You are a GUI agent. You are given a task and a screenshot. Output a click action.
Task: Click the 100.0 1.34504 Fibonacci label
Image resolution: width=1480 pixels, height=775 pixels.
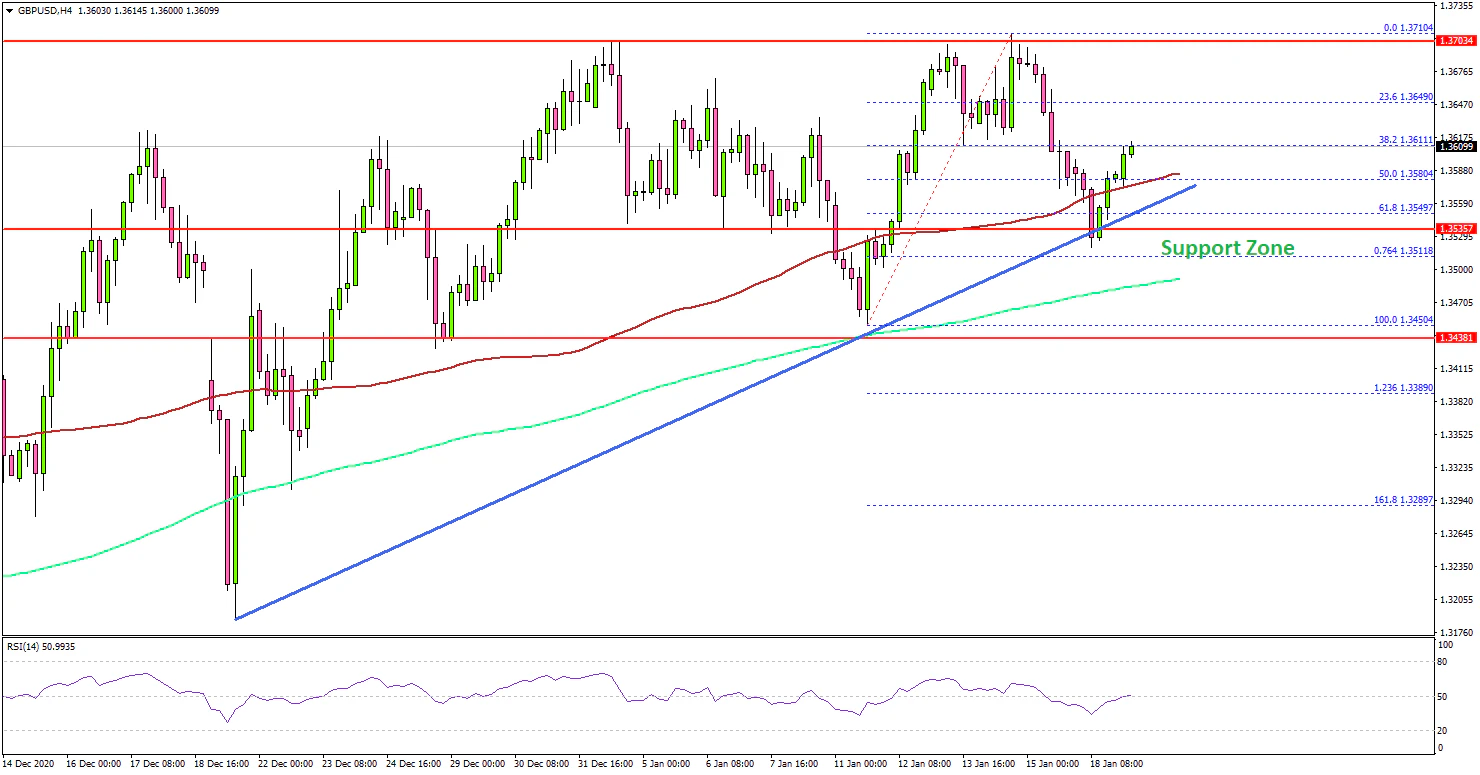tap(1403, 320)
